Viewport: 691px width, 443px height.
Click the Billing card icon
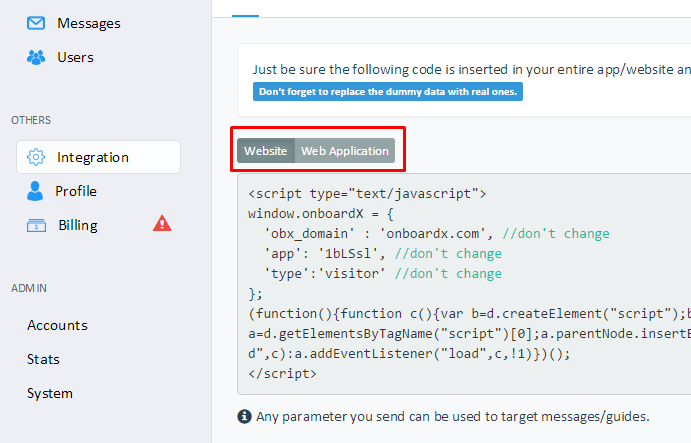[36, 225]
